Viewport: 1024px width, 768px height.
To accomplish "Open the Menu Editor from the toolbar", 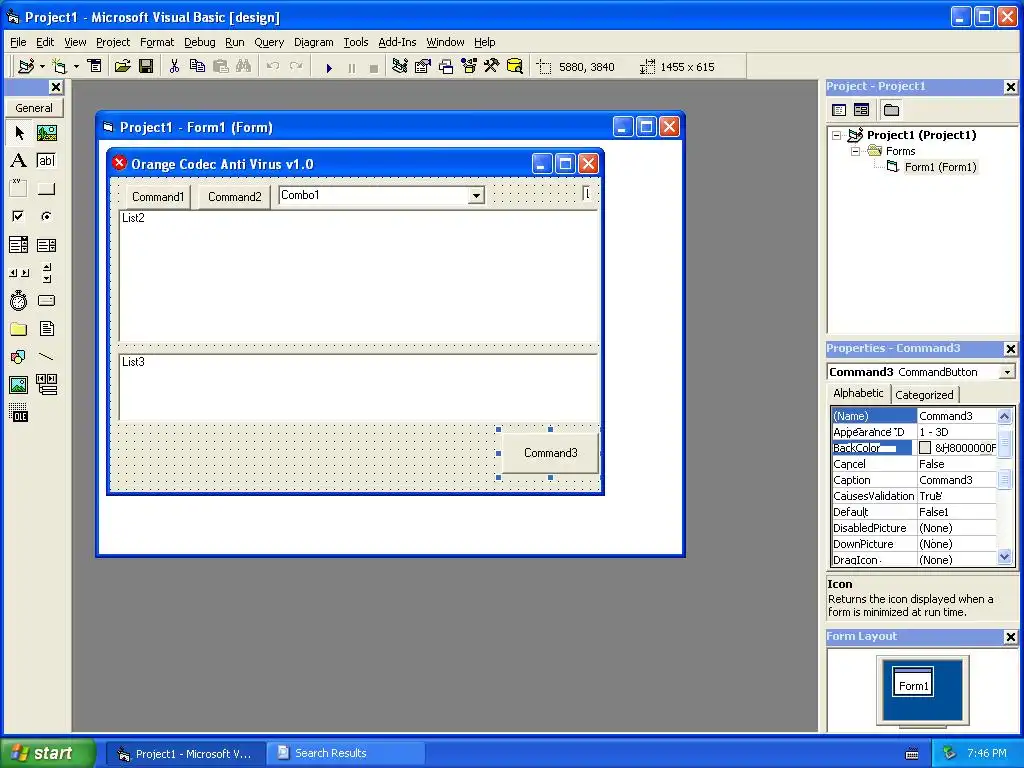I will pos(95,67).
